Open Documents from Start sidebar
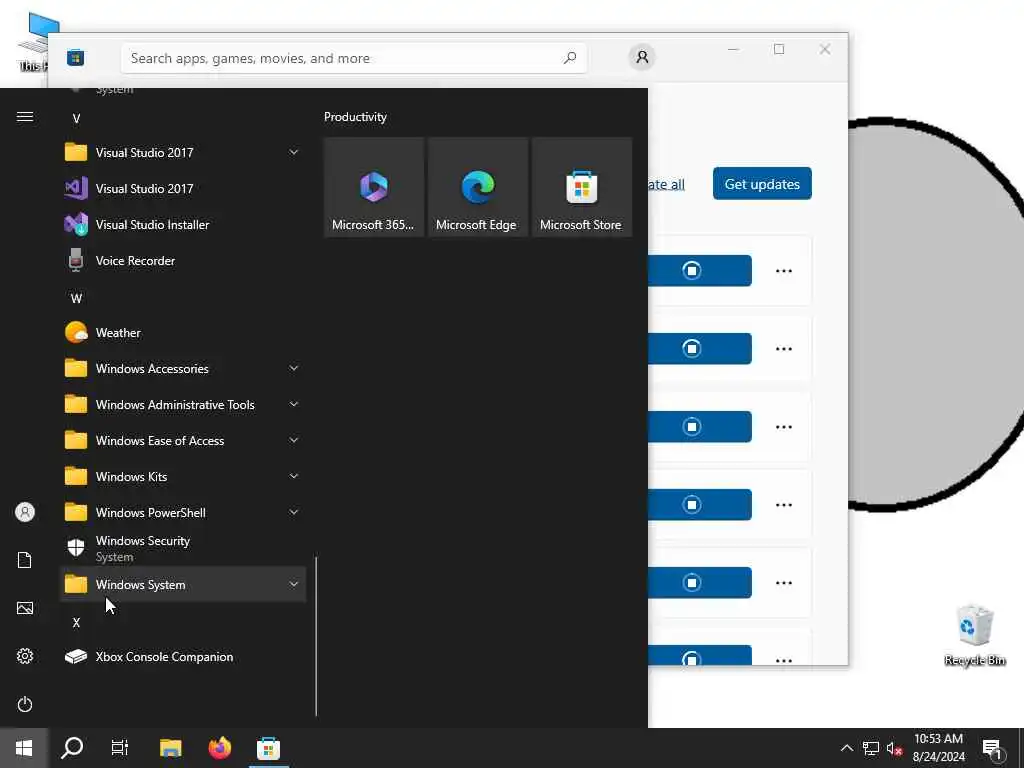This screenshot has width=1024, height=768. coord(25,560)
